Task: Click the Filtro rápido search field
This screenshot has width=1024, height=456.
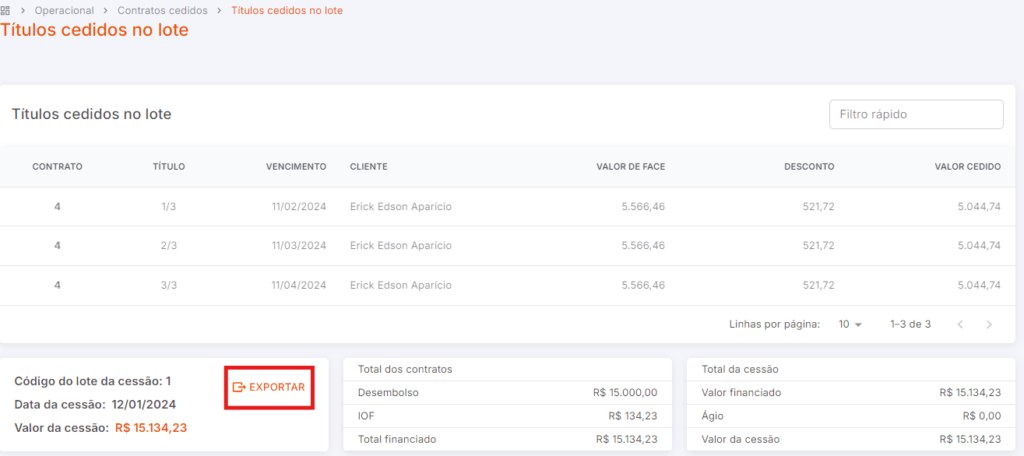Action: (x=916, y=114)
